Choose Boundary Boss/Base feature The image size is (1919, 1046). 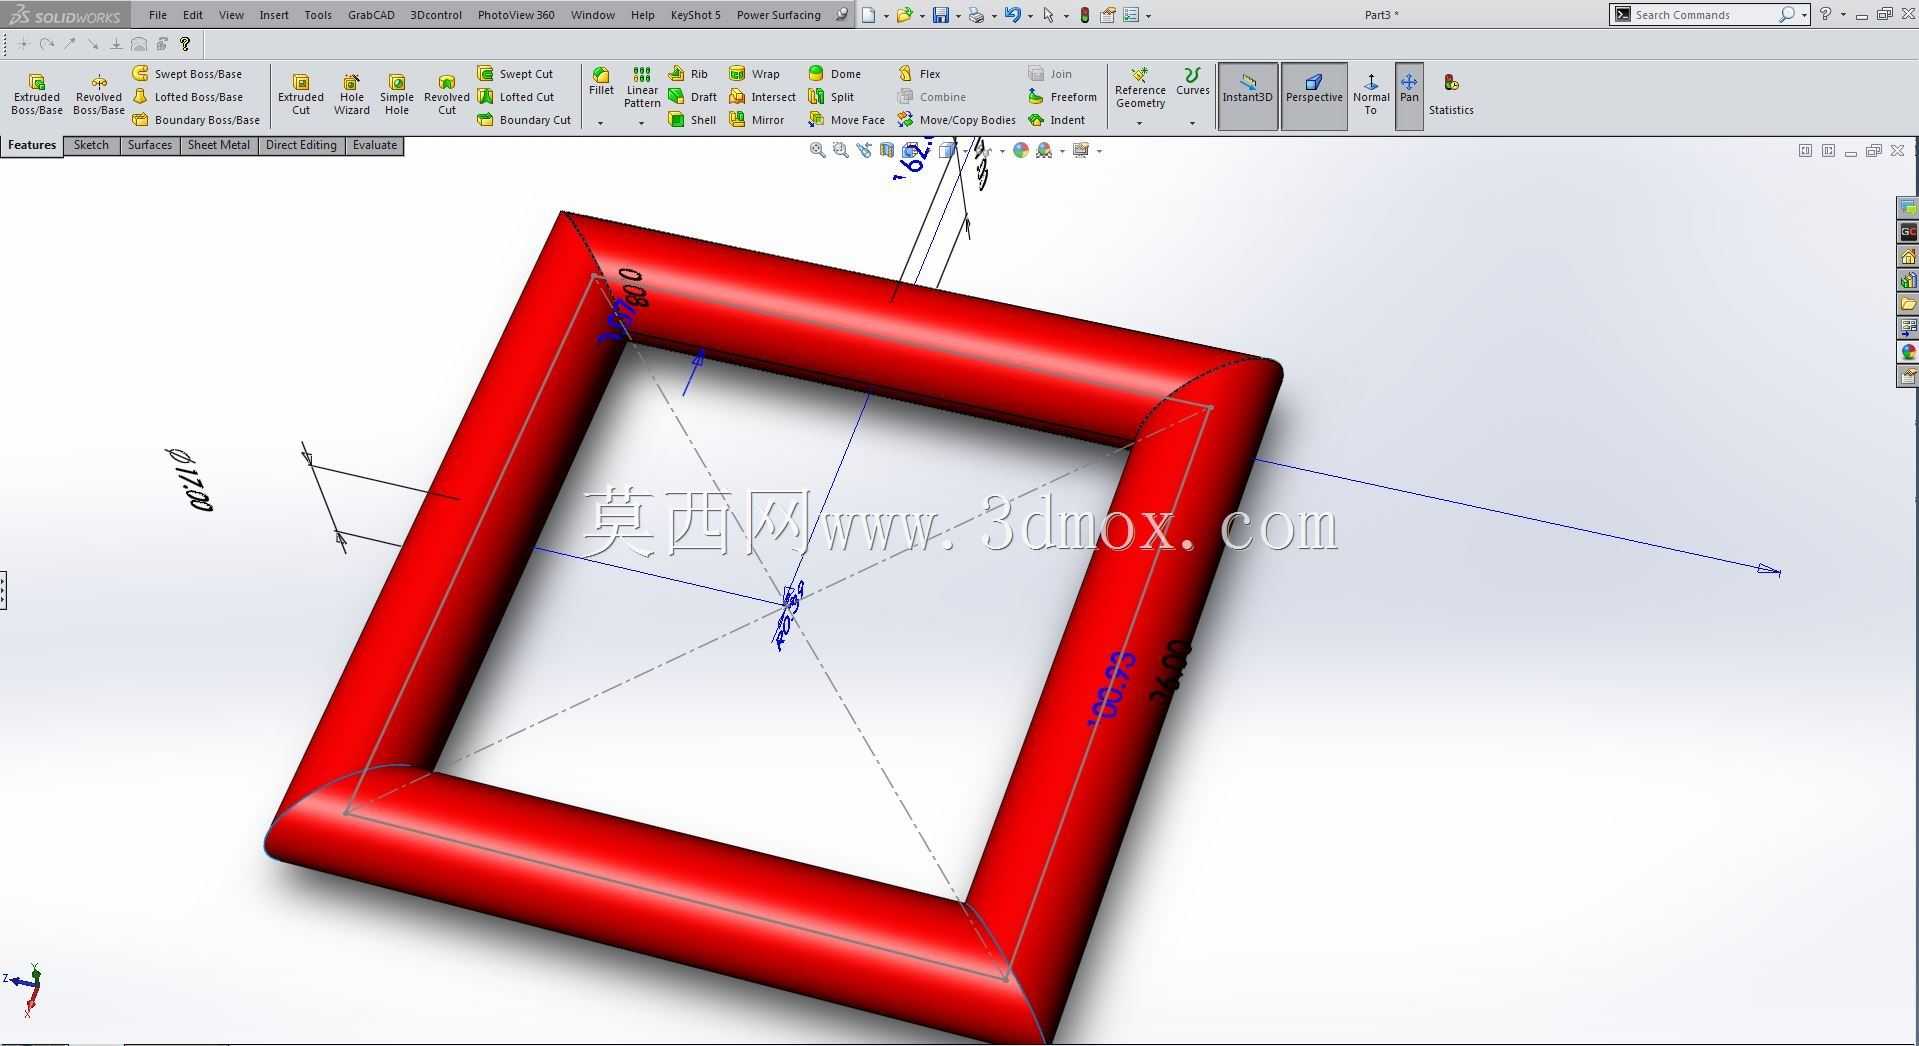[x=196, y=120]
